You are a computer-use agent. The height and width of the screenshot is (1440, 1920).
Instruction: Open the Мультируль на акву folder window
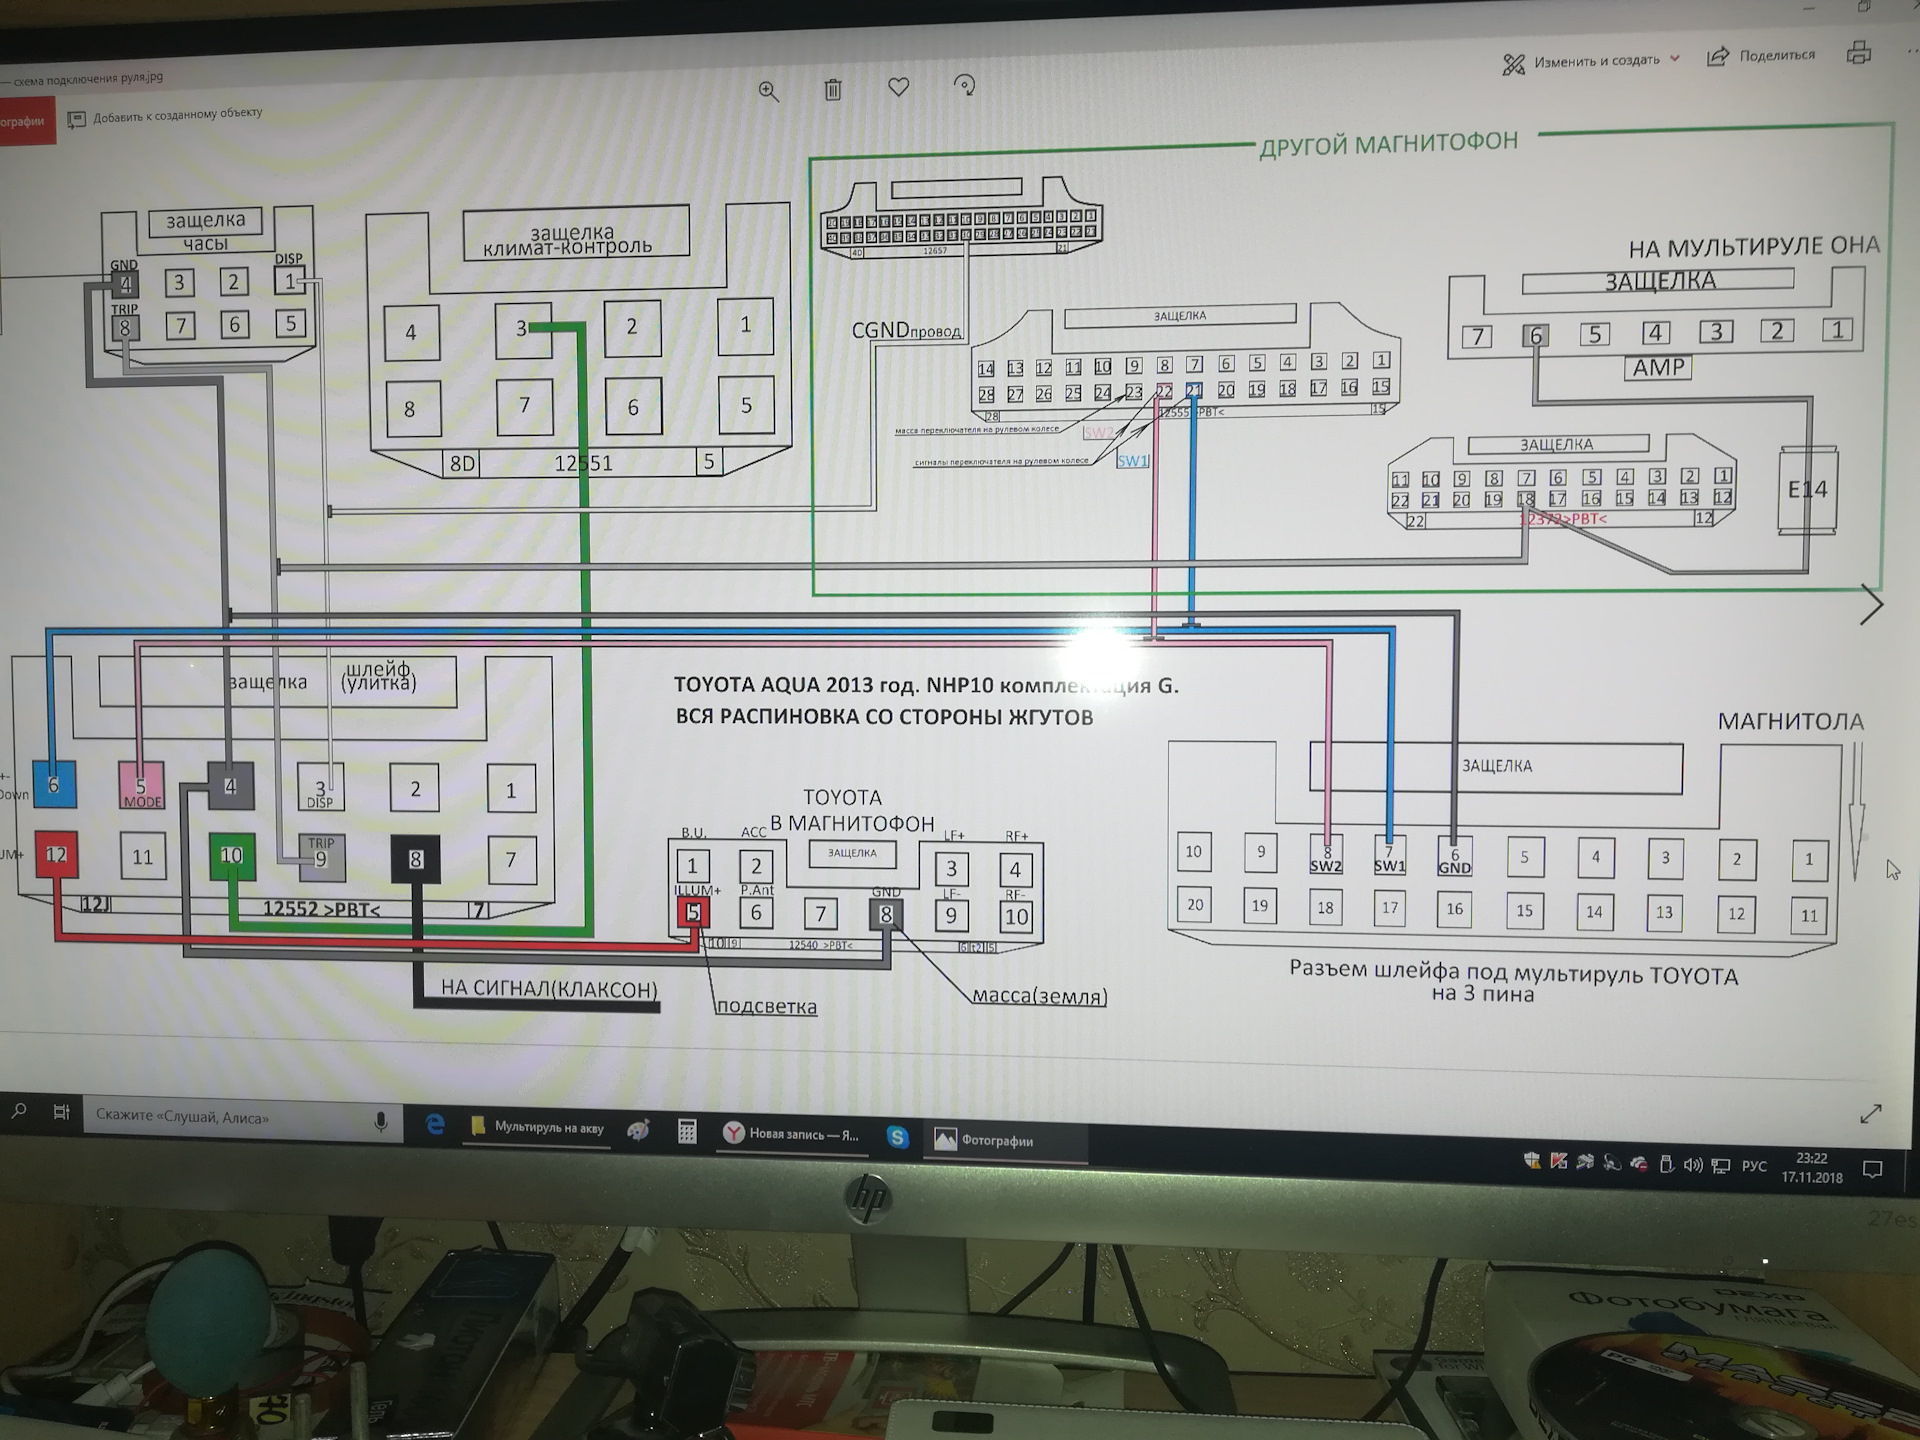pos(538,1128)
